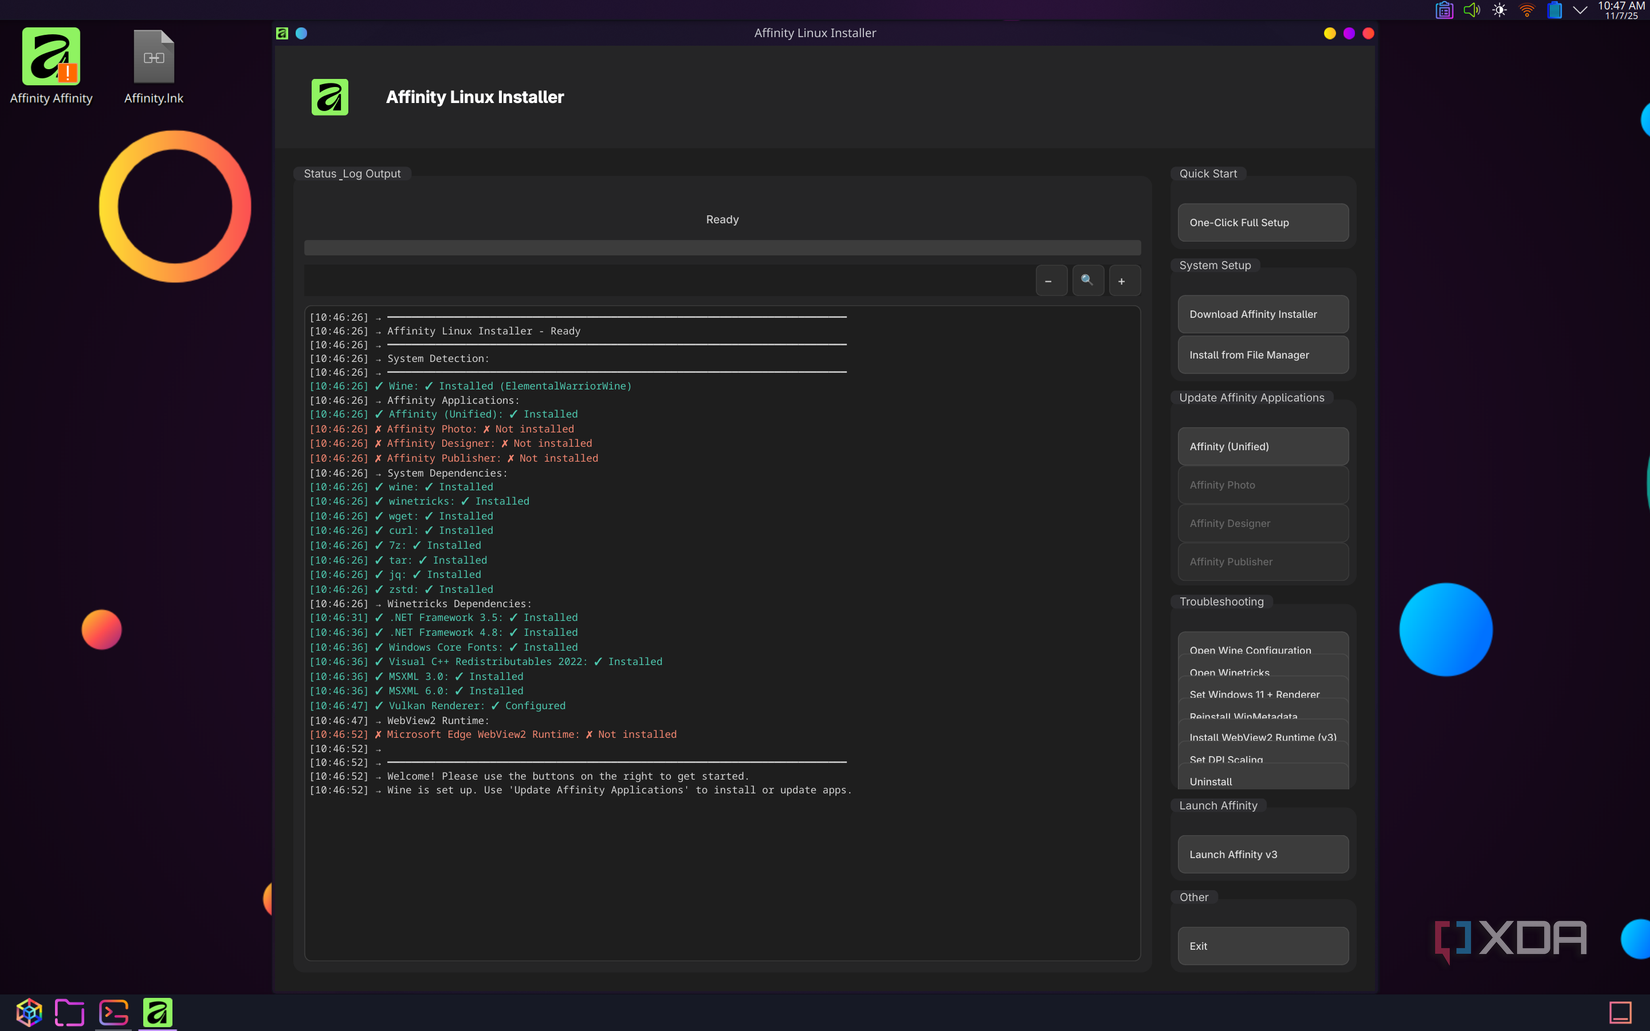Click the zoom out minus icon above the log
1650x1031 pixels.
click(1051, 280)
